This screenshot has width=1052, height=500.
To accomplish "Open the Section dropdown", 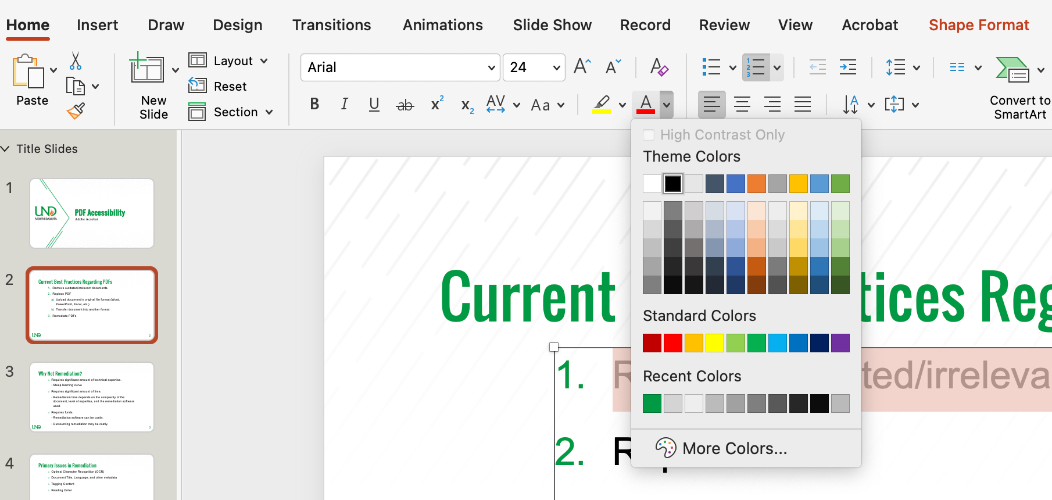I will [x=231, y=112].
